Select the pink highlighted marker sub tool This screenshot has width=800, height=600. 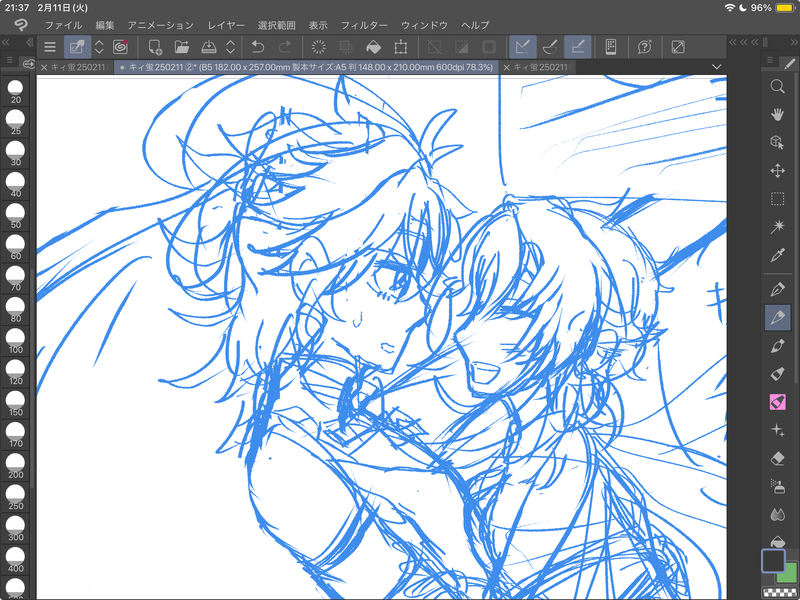click(x=777, y=402)
